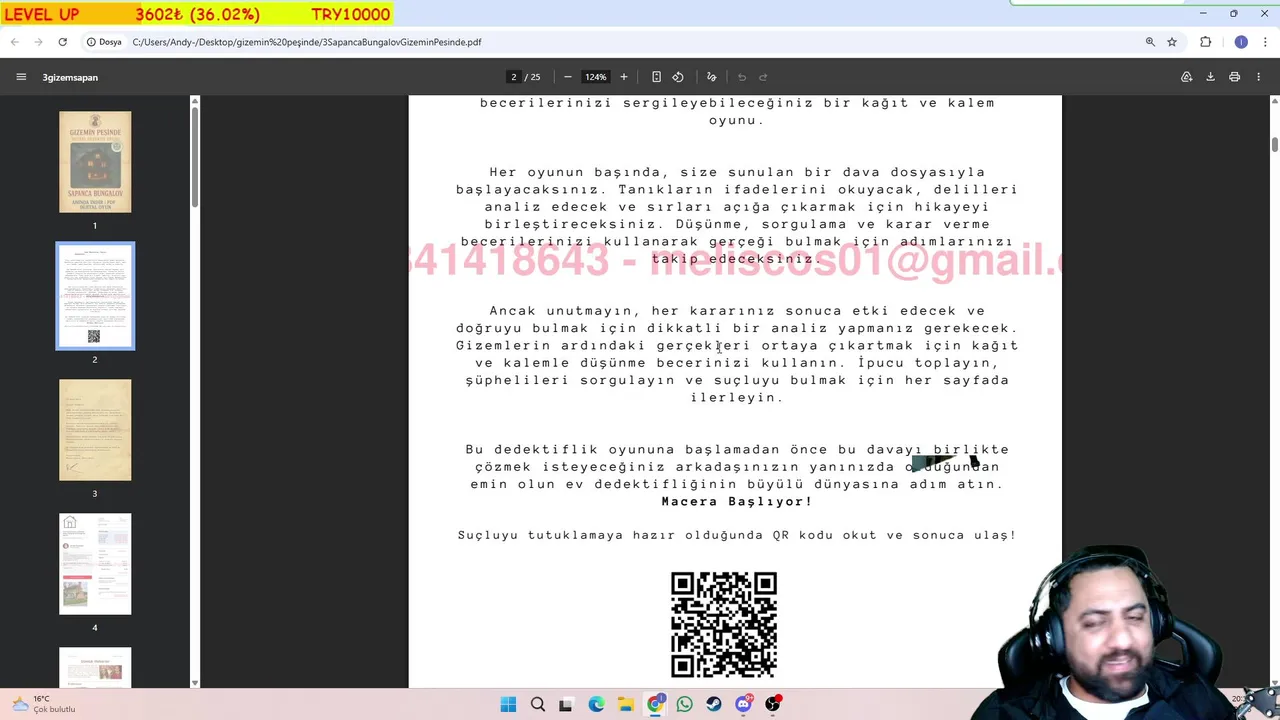Open the browser extensions puzzle icon
This screenshot has height=720, width=1280.
coord(1206,42)
